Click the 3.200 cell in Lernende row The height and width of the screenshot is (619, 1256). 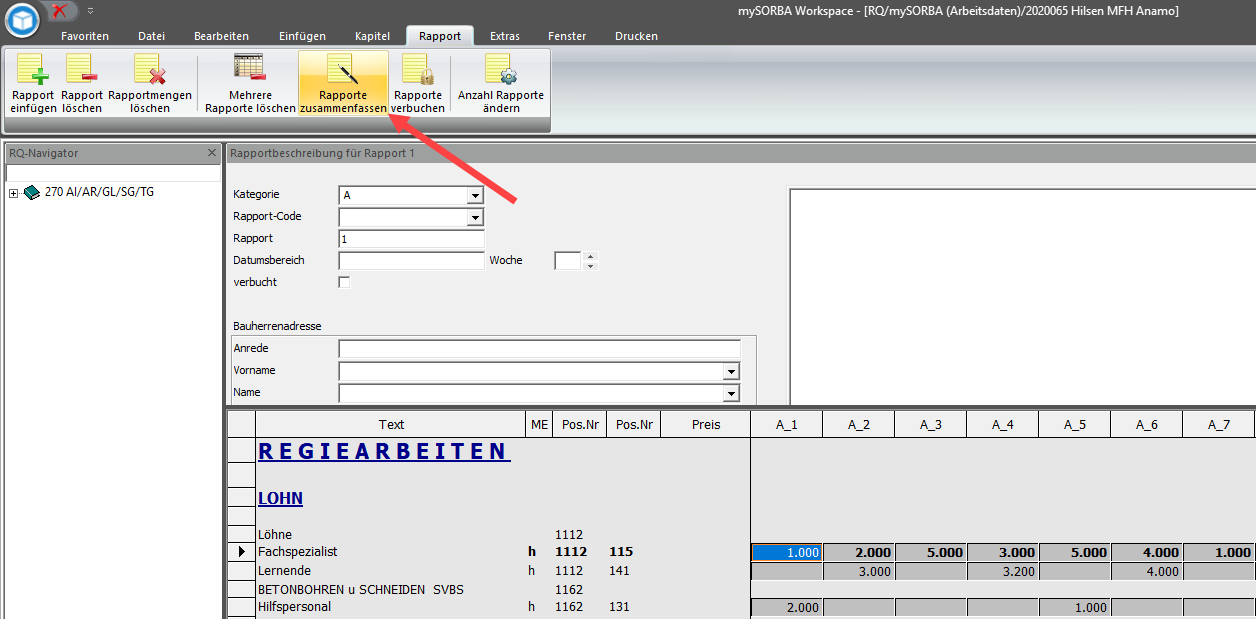pyautogui.click(x=1003, y=571)
